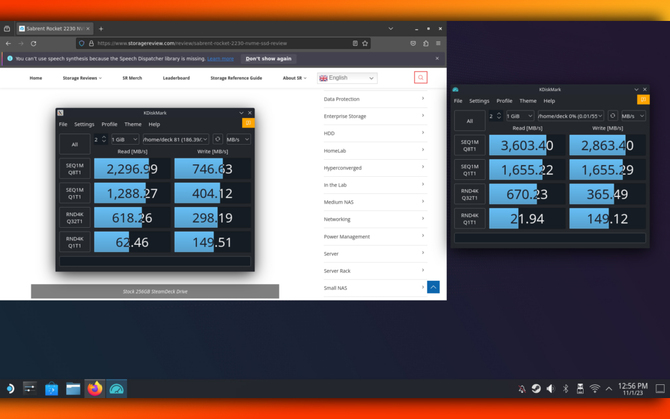Open tracking protection shield in address bar
The width and height of the screenshot is (670, 419).
[82, 43]
